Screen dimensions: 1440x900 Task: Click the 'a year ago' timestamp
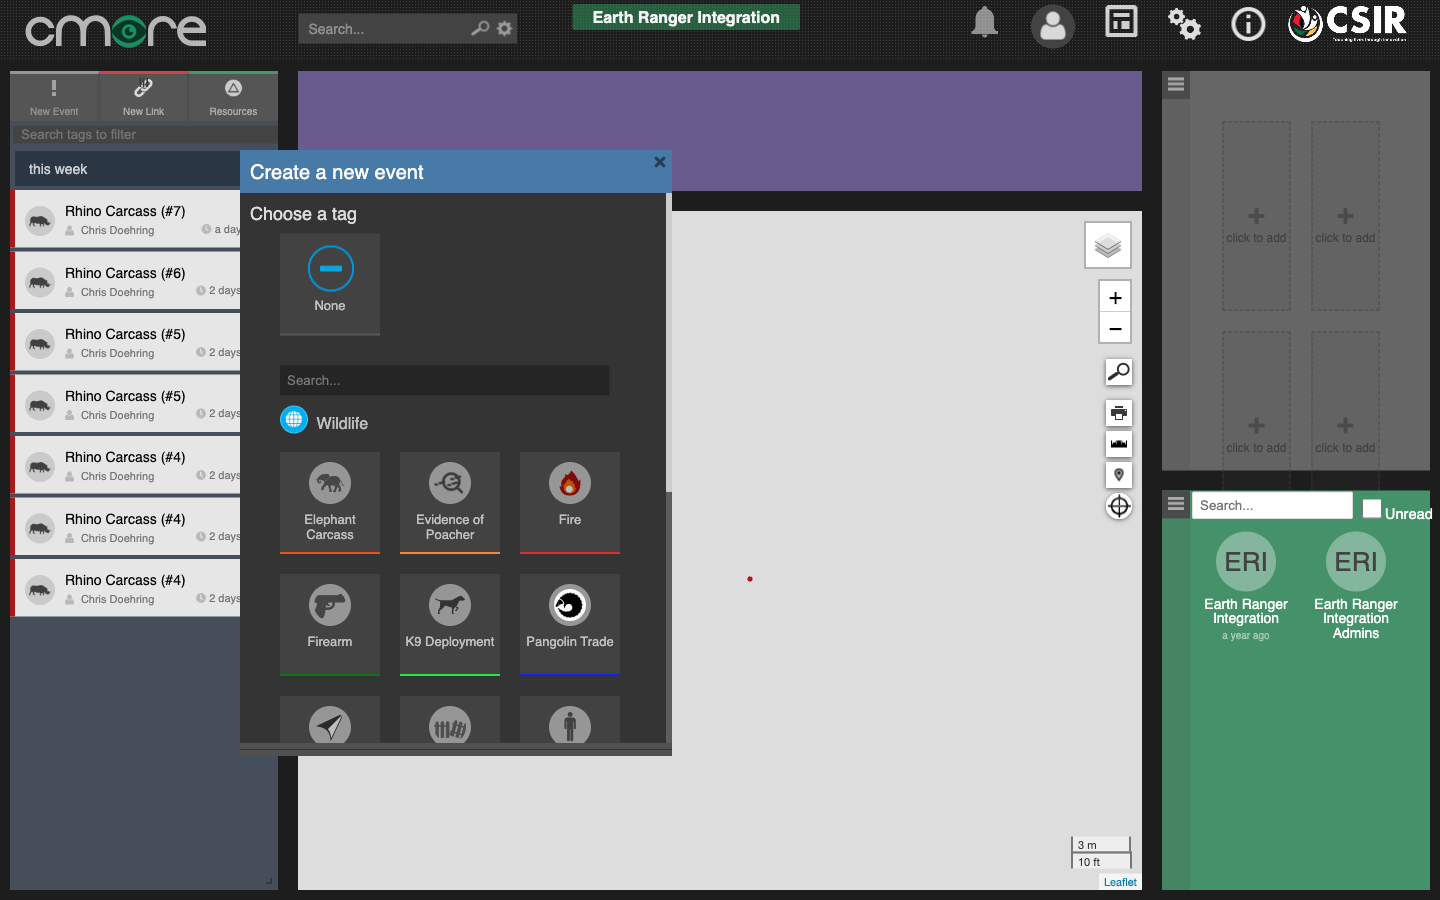1246,636
